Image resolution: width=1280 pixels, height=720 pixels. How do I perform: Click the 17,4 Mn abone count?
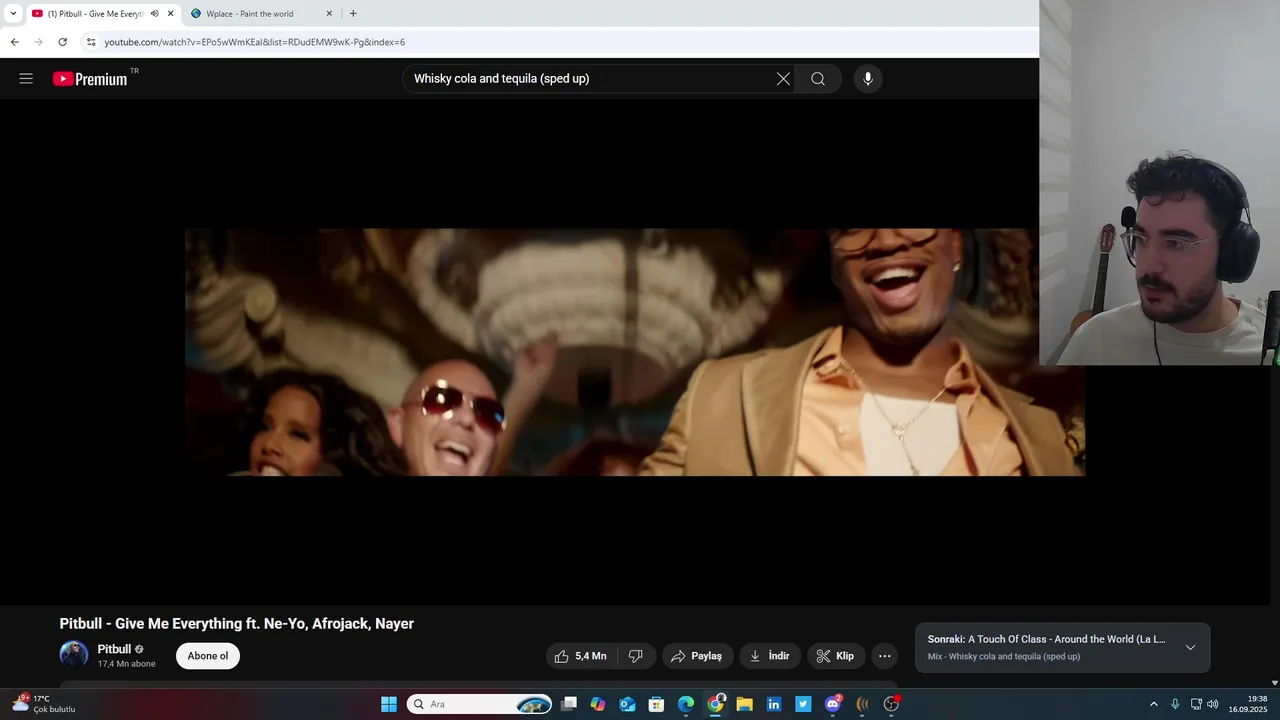point(126,664)
